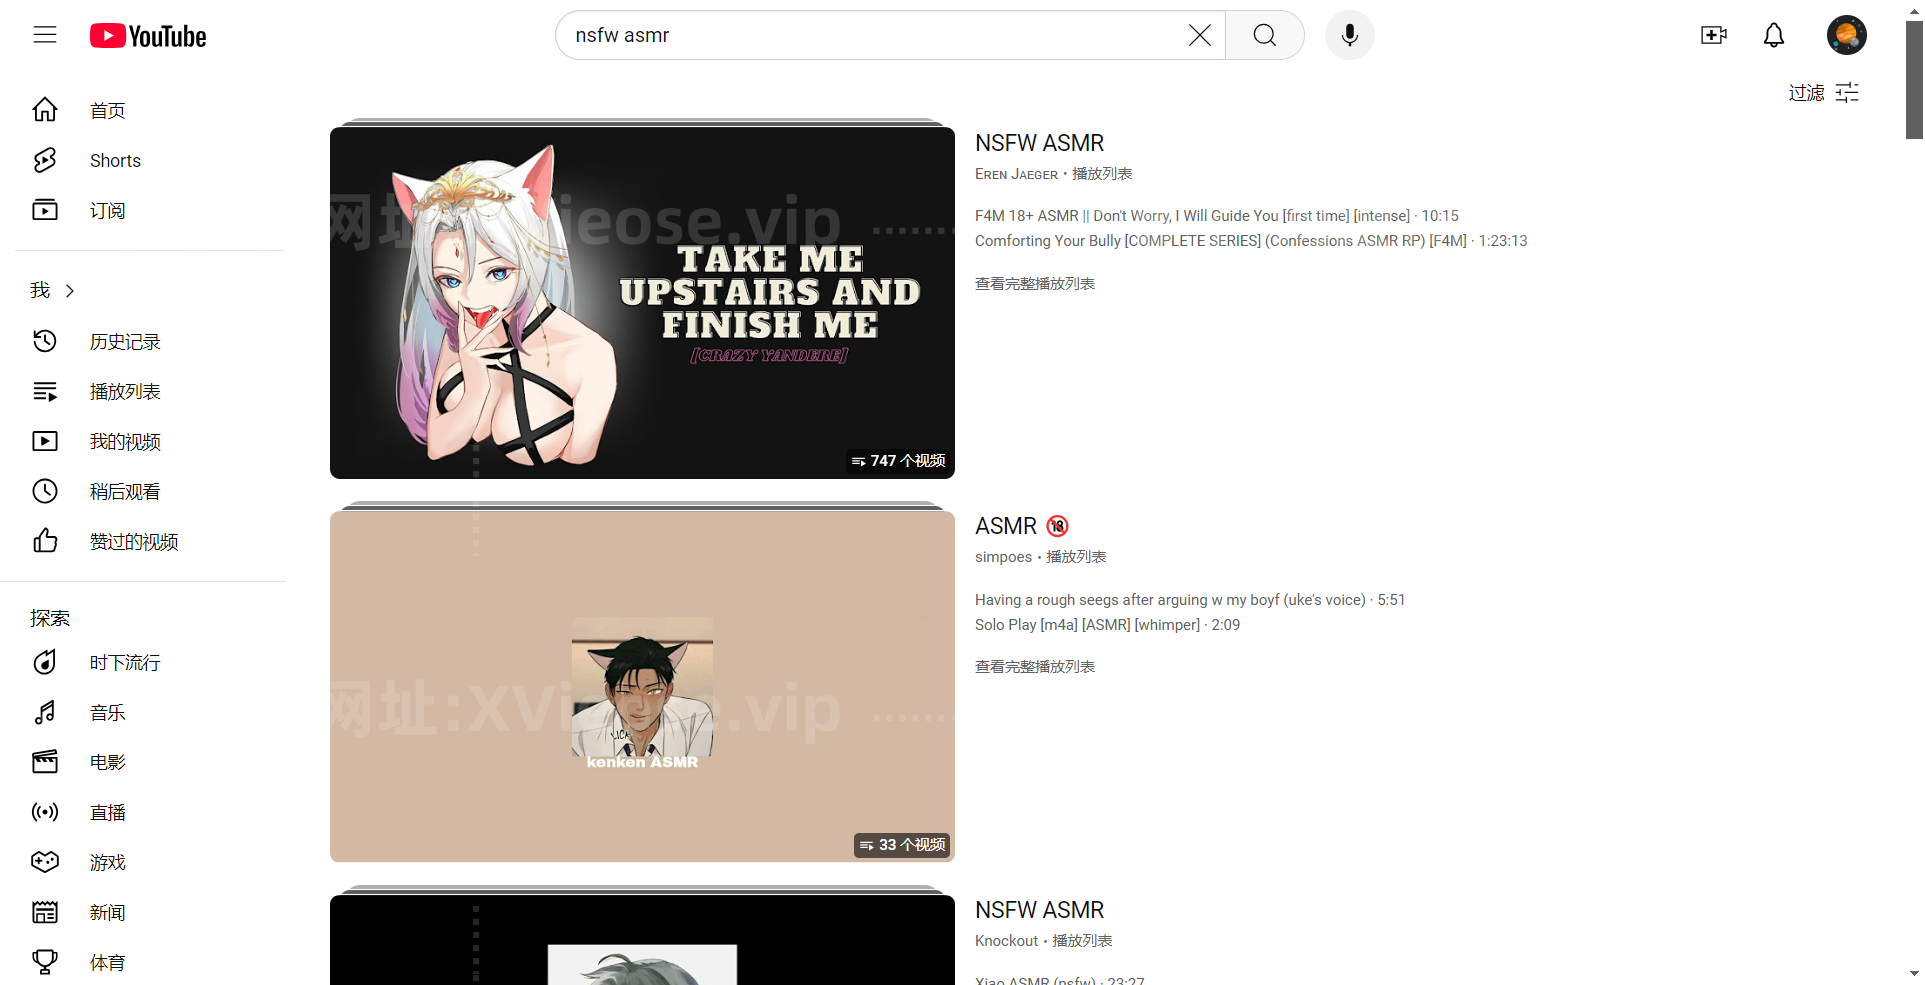Open 电影 movies icon
This screenshot has height=985, width=1925.
45,762
